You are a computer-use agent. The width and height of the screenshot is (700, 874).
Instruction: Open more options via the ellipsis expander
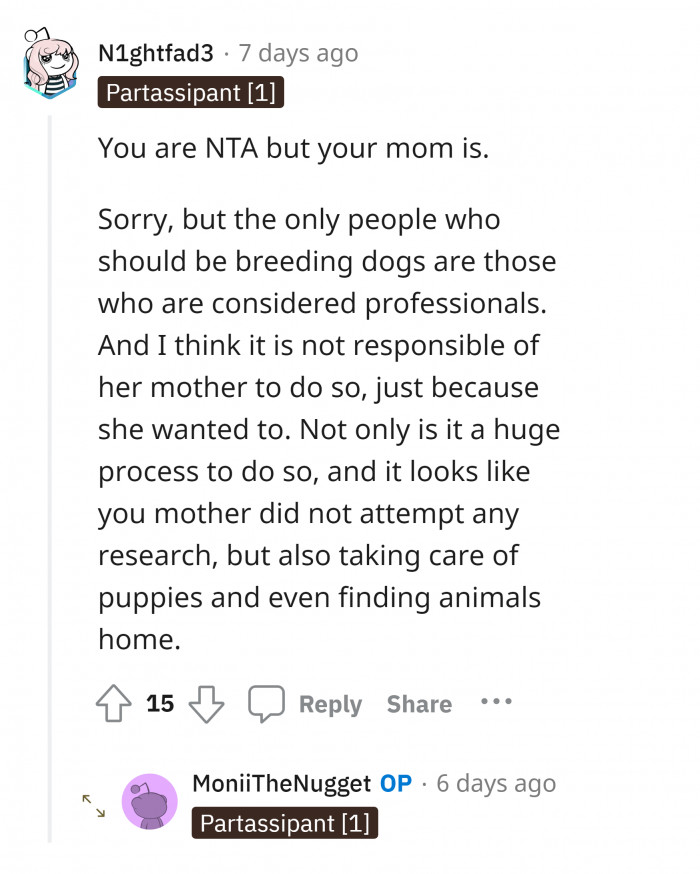point(496,703)
